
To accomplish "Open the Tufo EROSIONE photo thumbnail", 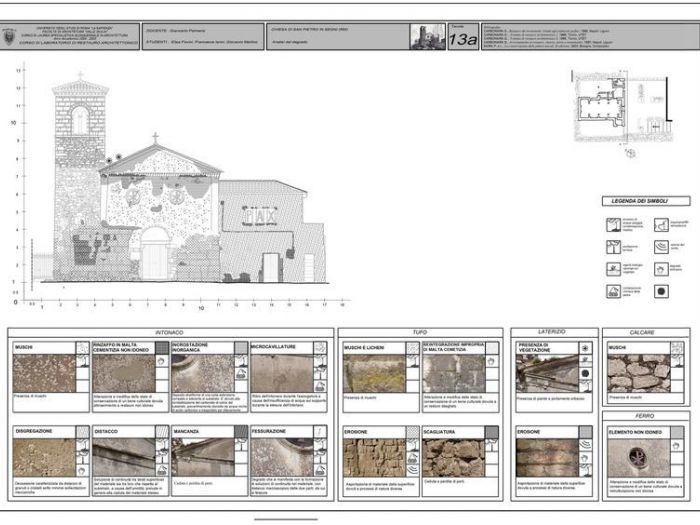I will tap(375, 458).
